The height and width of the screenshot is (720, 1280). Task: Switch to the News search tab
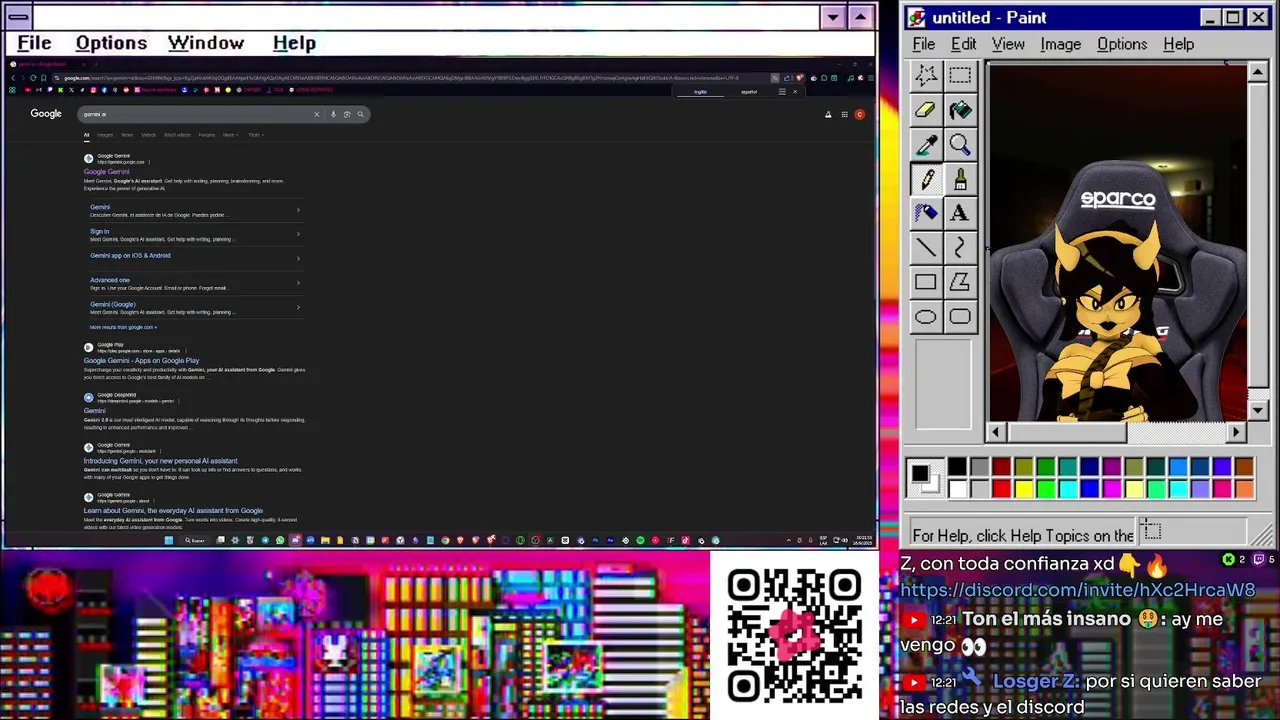[x=127, y=135]
